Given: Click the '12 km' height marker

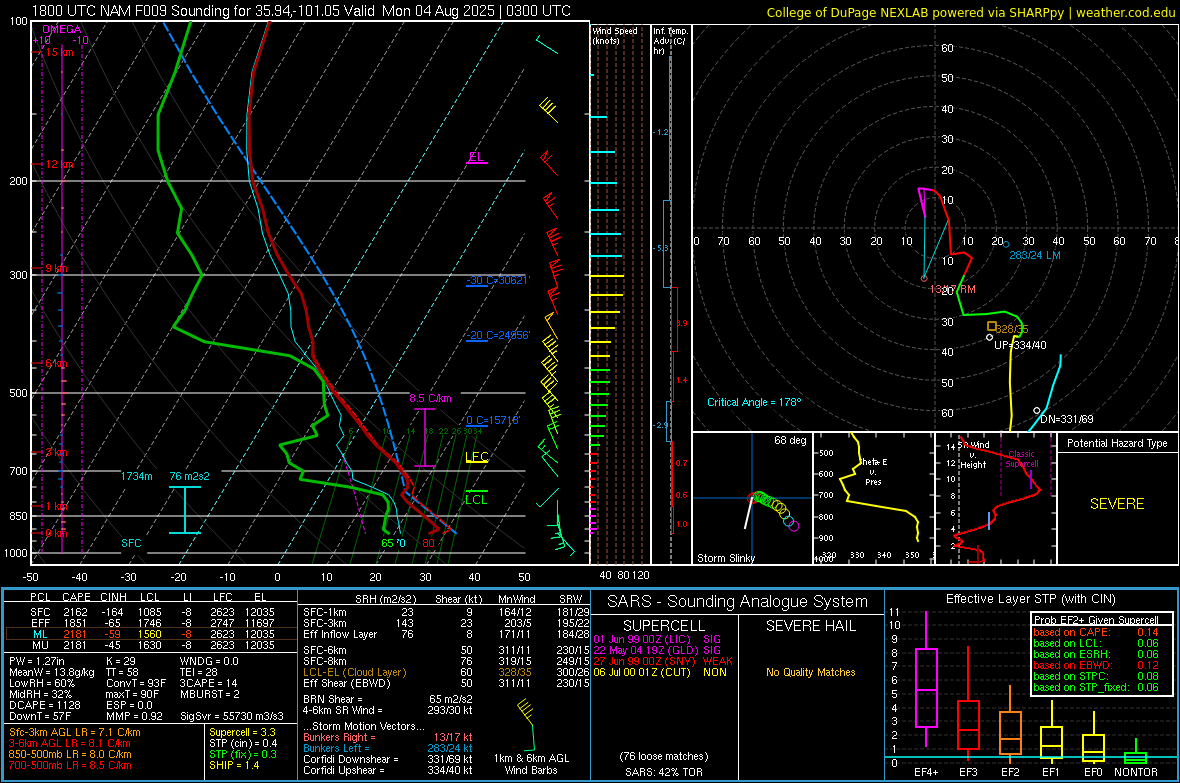Looking at the screenshot, I should (59, 164).
